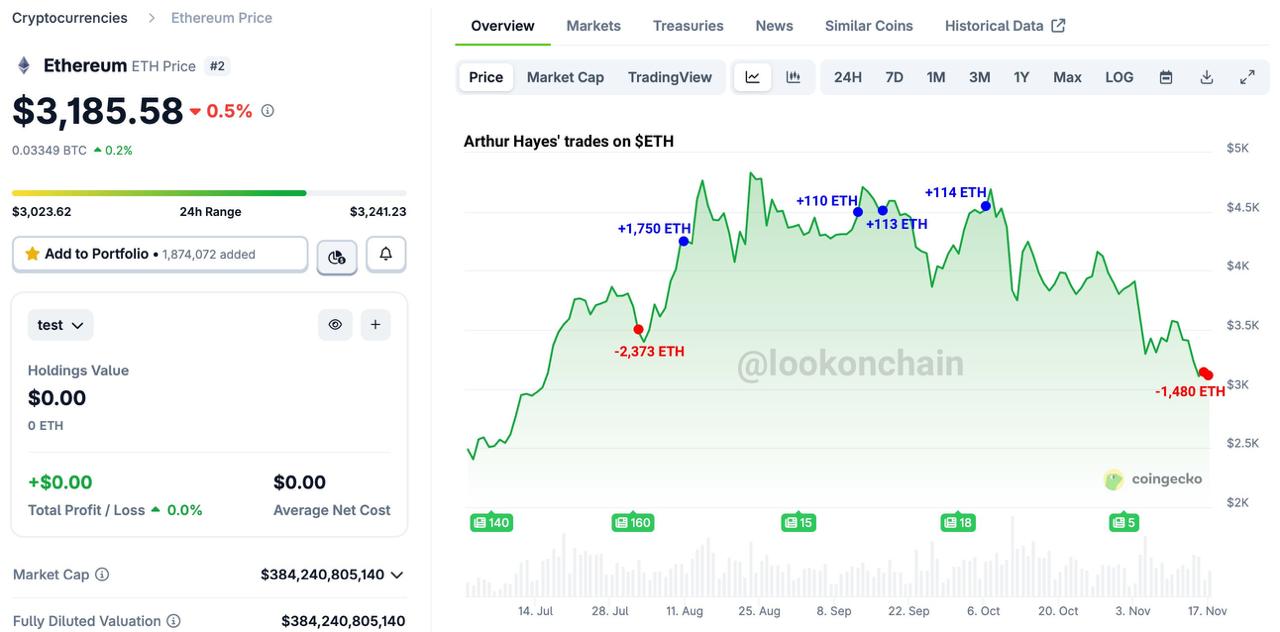Screen dimensions: 1280x632
Task: Click the price alert bell icon
Action: (386, 255)
